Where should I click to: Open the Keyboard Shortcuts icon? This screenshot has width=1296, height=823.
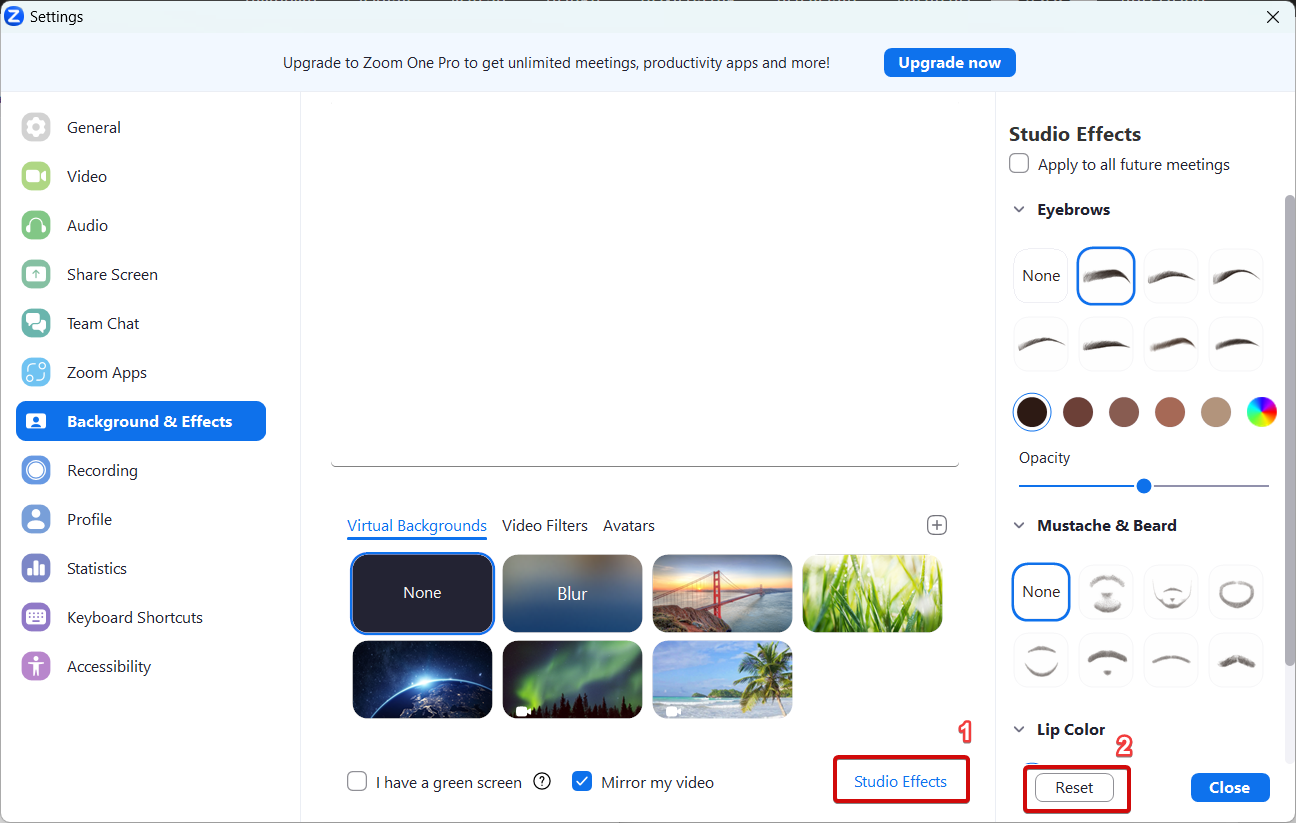point(36,617)
